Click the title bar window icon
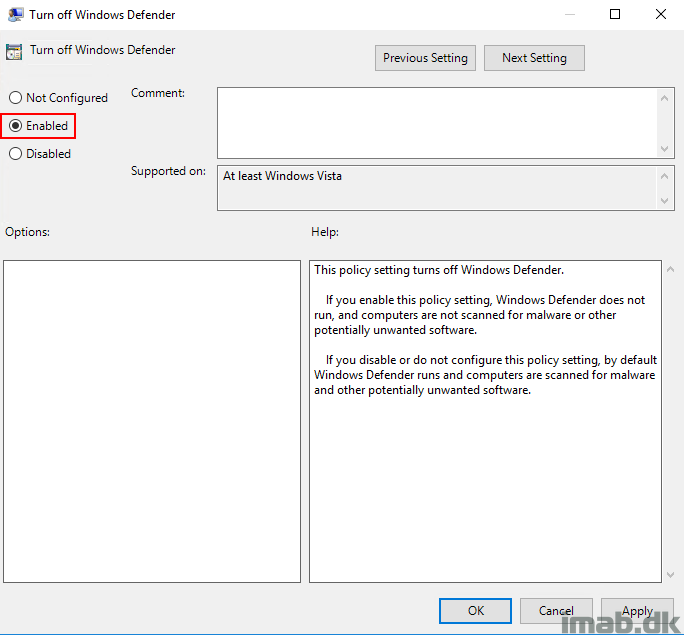This screenshot has height=635, width=684. (x=16, y=15)
